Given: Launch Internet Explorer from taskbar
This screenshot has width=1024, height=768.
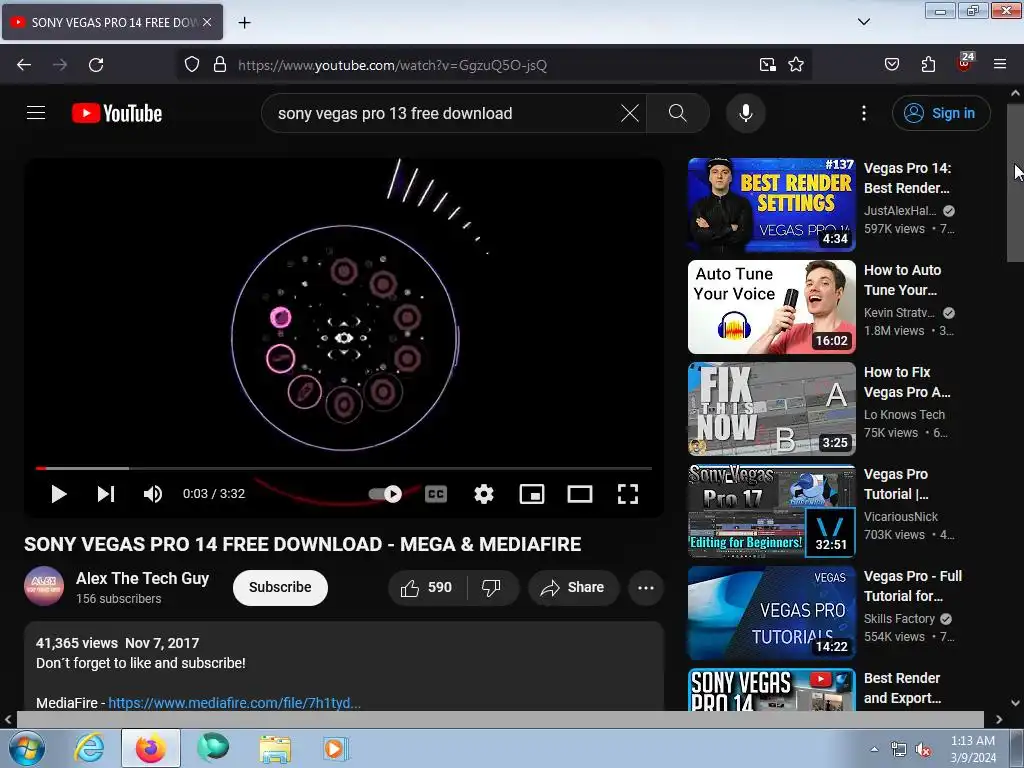Looking at the screenshot, I should pyautogui.click(x=89, y=748).
